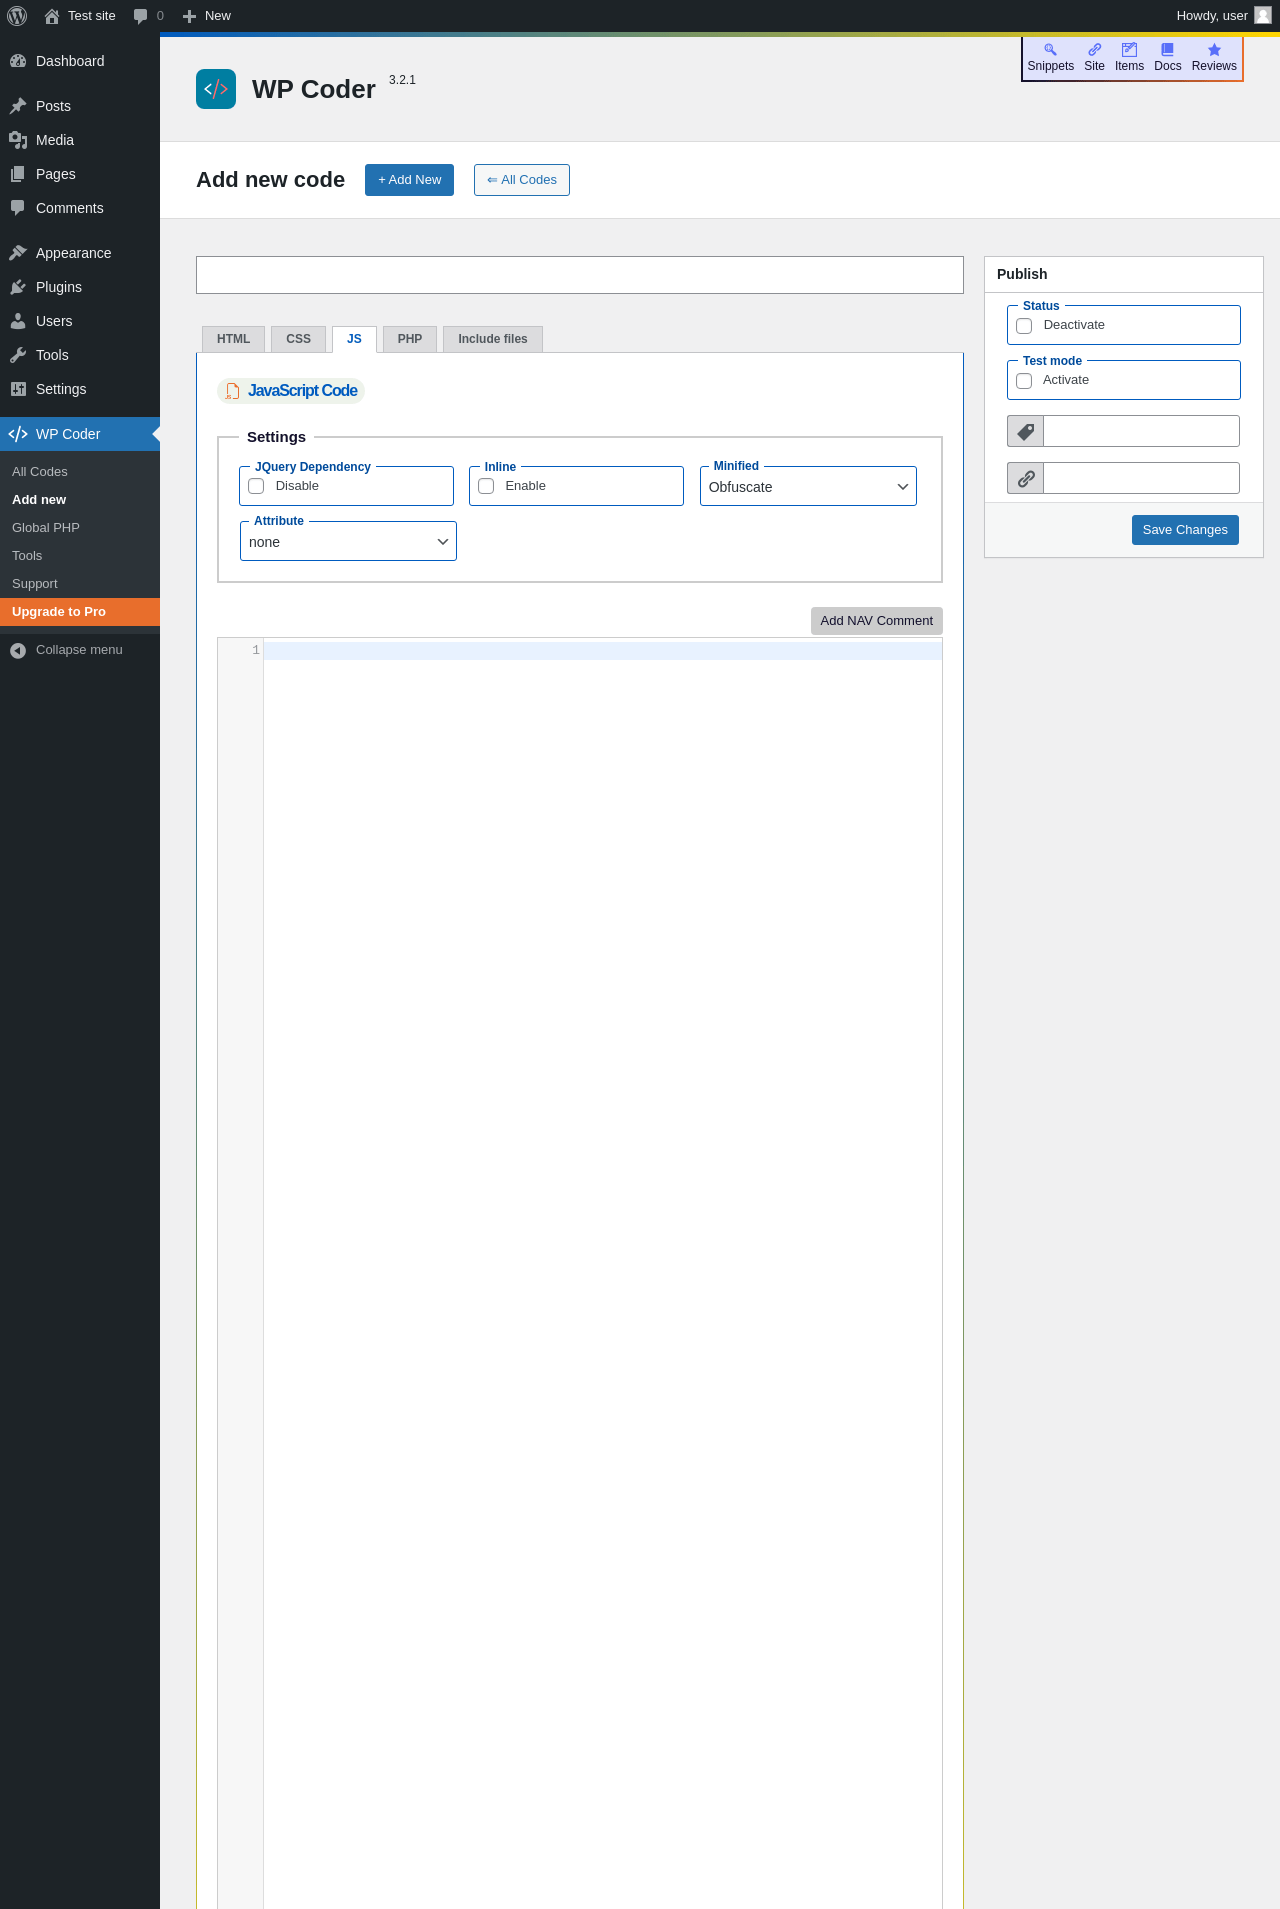Viewport: 1280px width, 1909px height.
Task: Click the WP Coder code icon in sidebar
Action: click(x=18, y=434)
